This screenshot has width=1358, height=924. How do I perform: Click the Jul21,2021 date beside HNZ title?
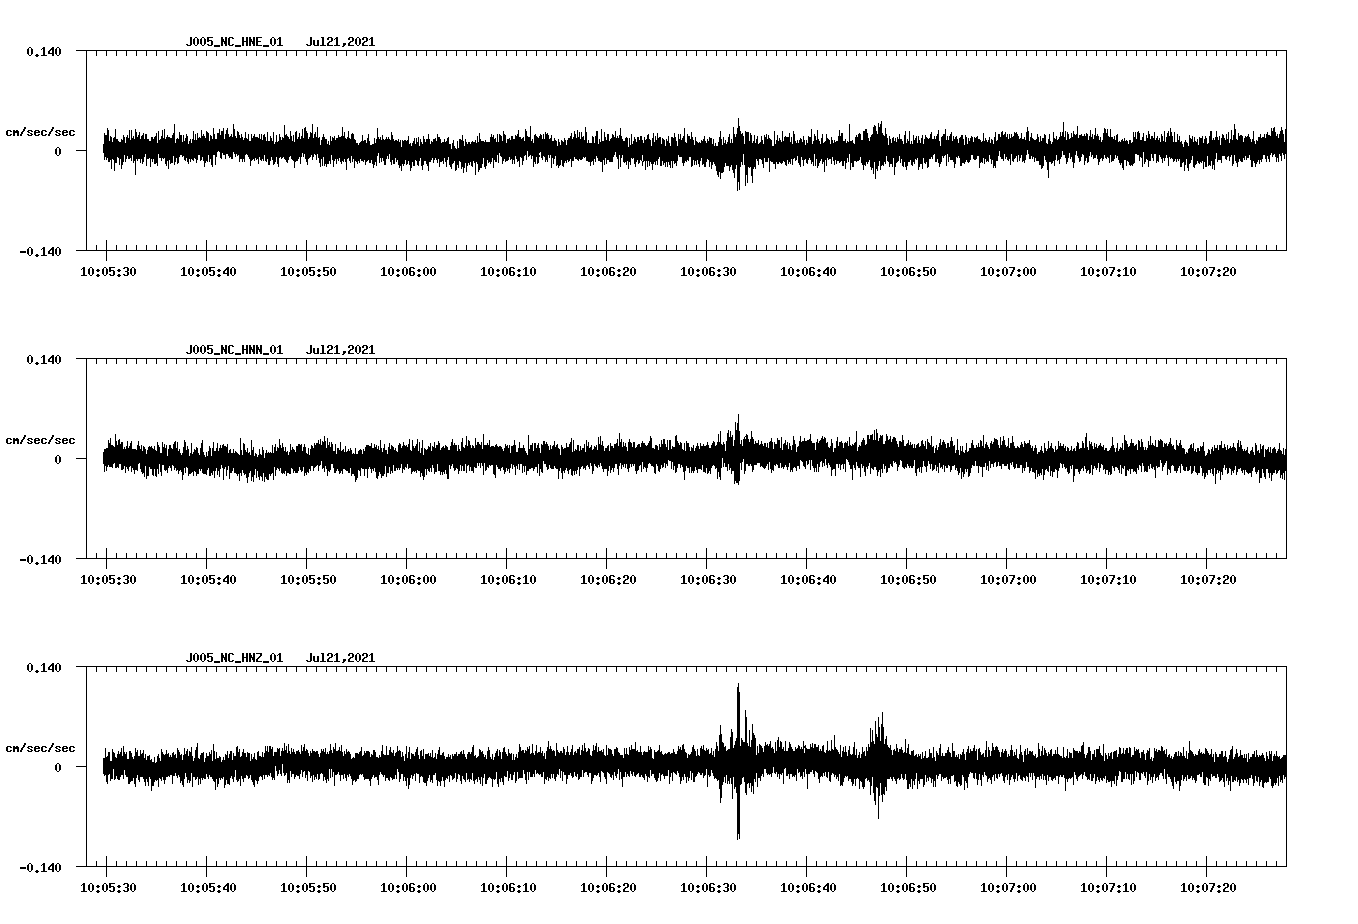pos(341,657)
